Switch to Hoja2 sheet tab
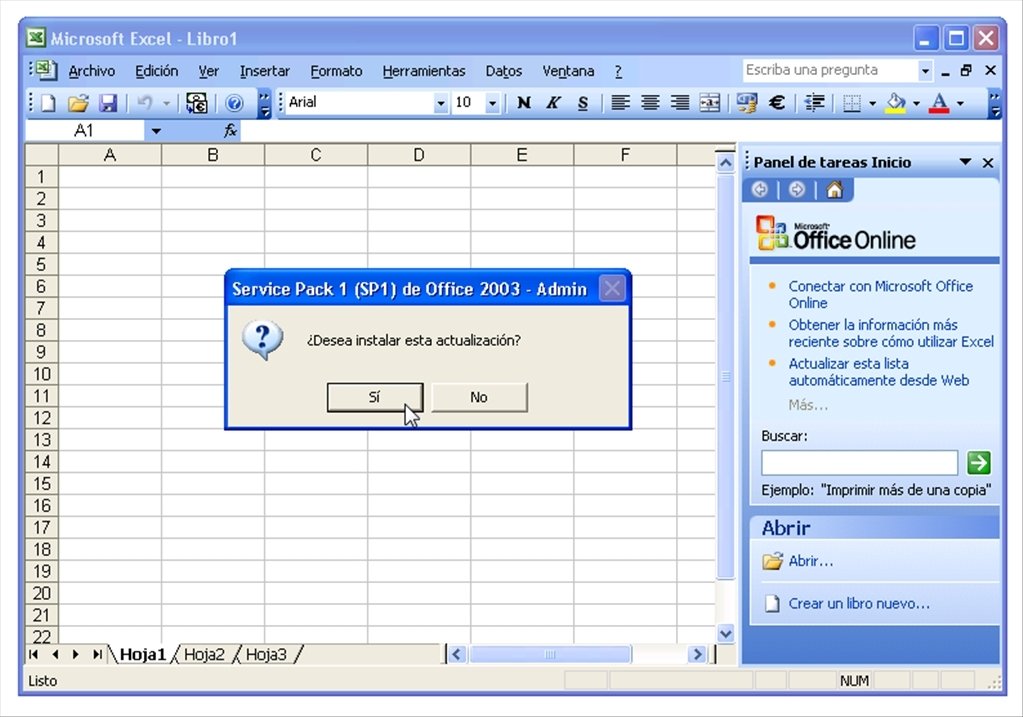The image size is (1023, 717). point(204,654)
